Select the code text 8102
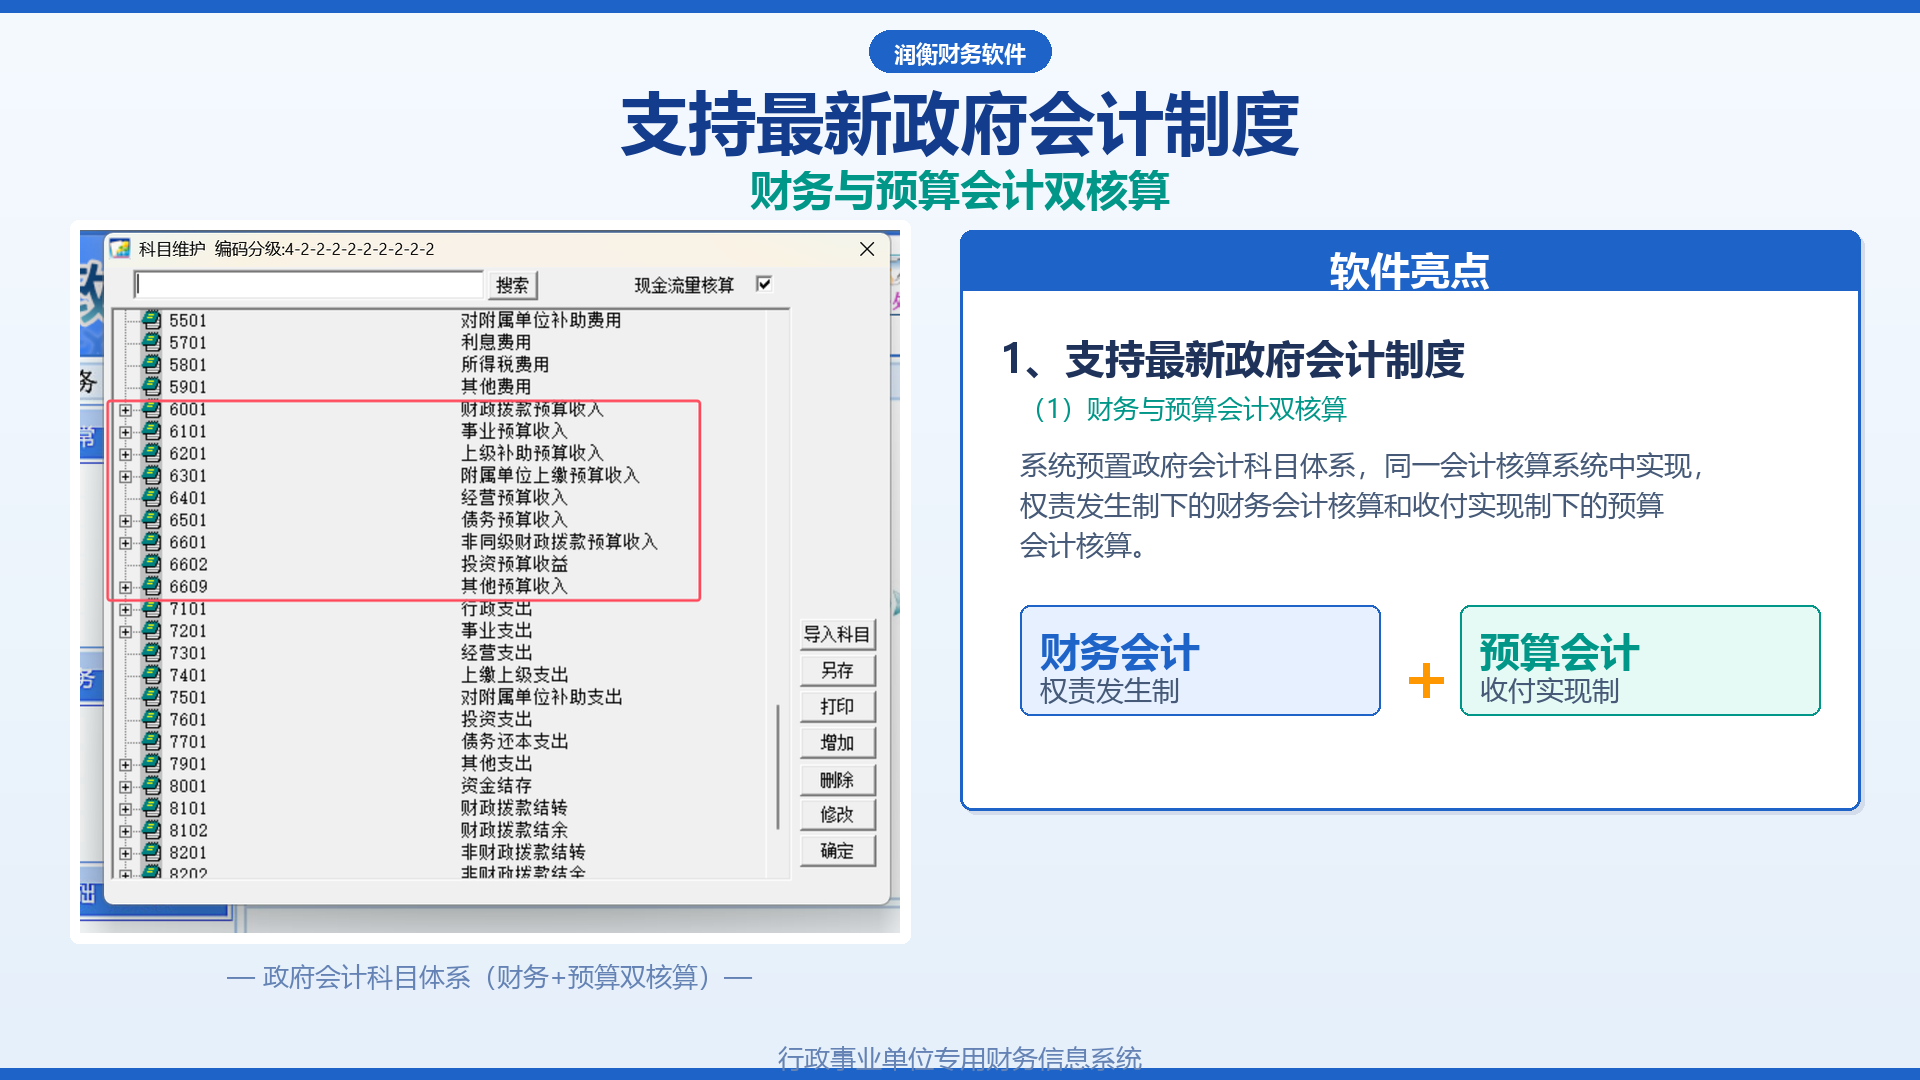Image resolution: width=1920 pixels, height=1080 pixels. [x=188, y=830]
